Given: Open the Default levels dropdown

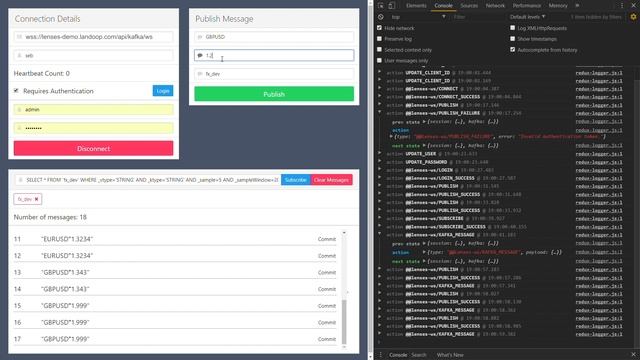Looking at the screenshot, I should pos(527,17).
